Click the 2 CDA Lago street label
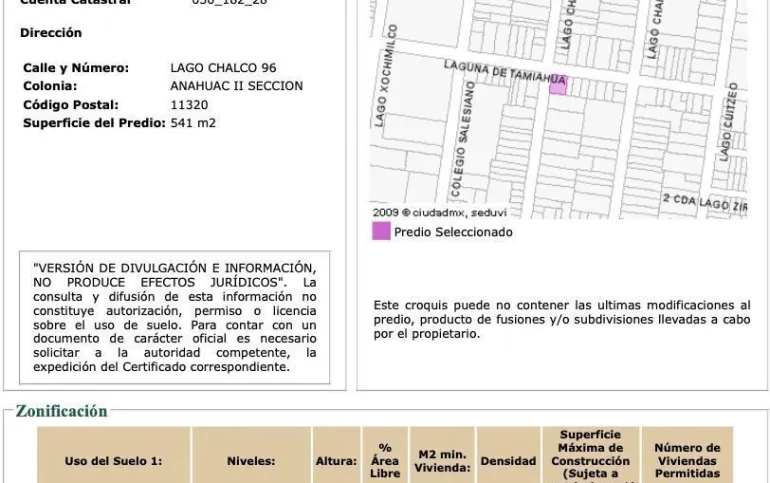770x483 pixels. click(704, 203)
